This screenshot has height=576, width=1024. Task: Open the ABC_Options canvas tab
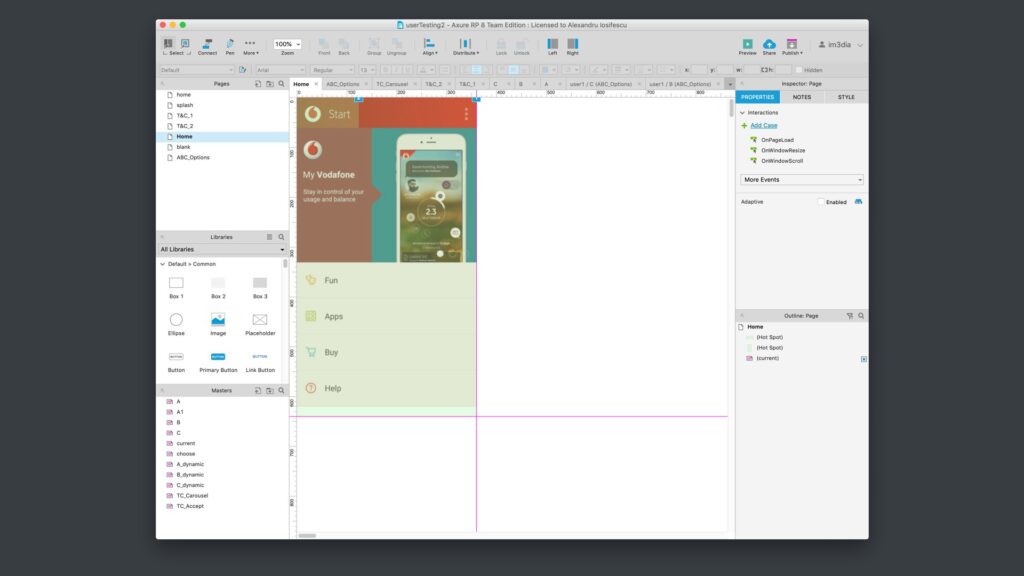(x=342, y=84)
